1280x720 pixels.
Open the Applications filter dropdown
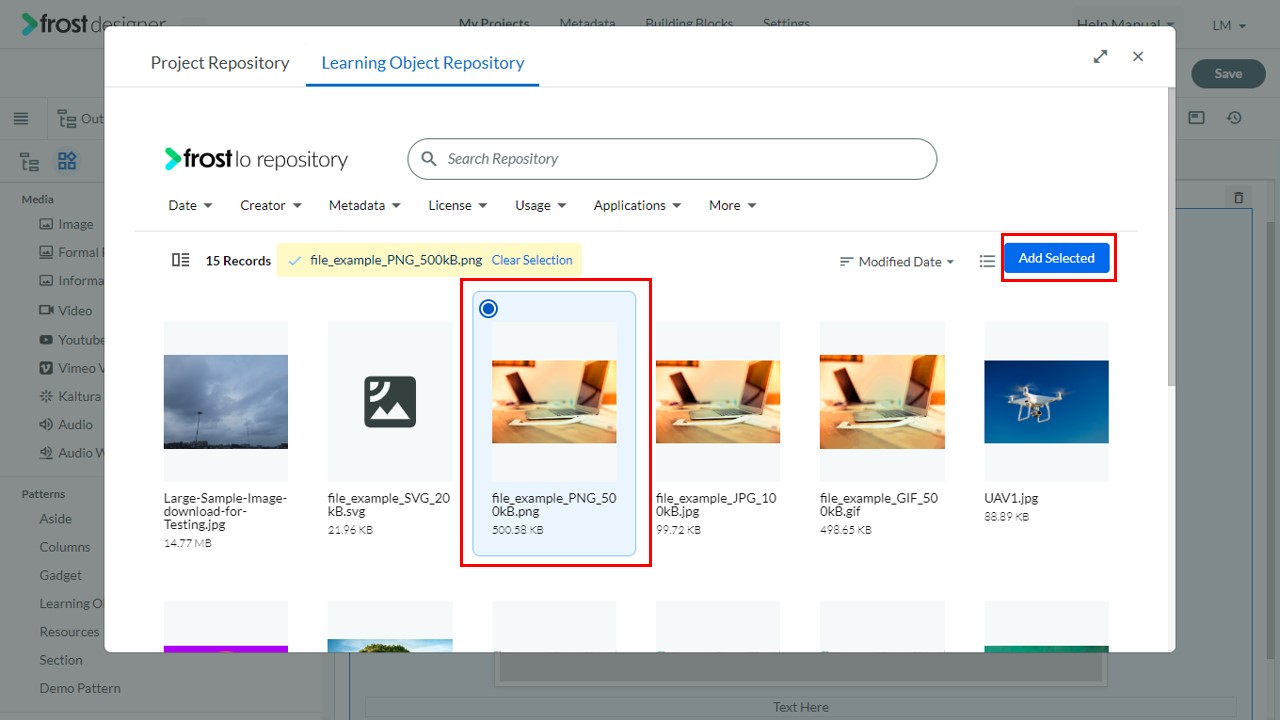point(638,205)
